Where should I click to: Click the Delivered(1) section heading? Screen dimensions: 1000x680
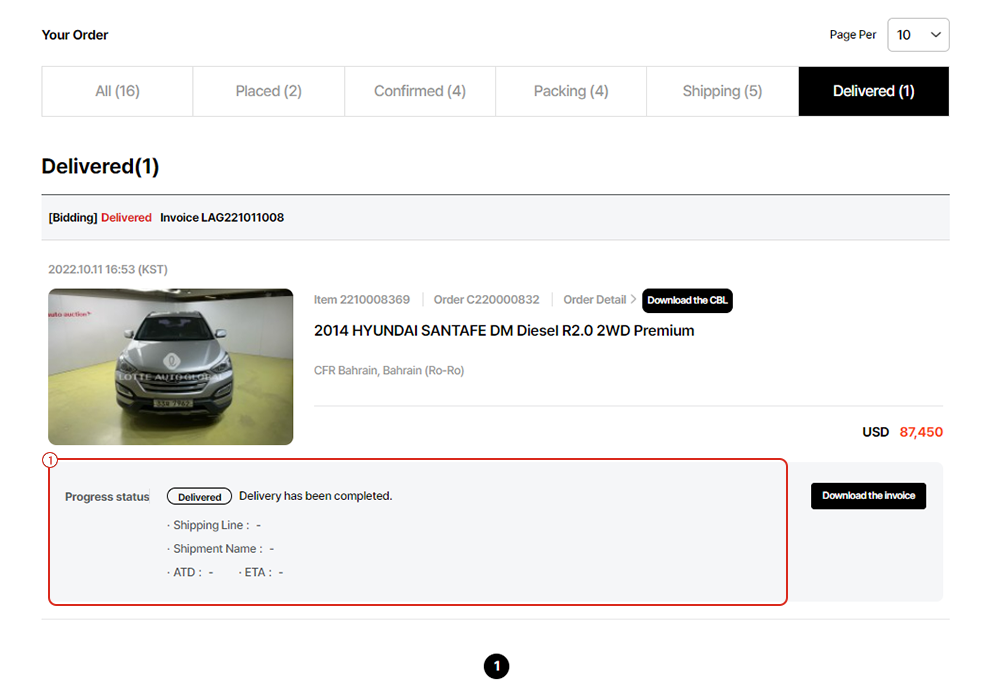(100, 166)
